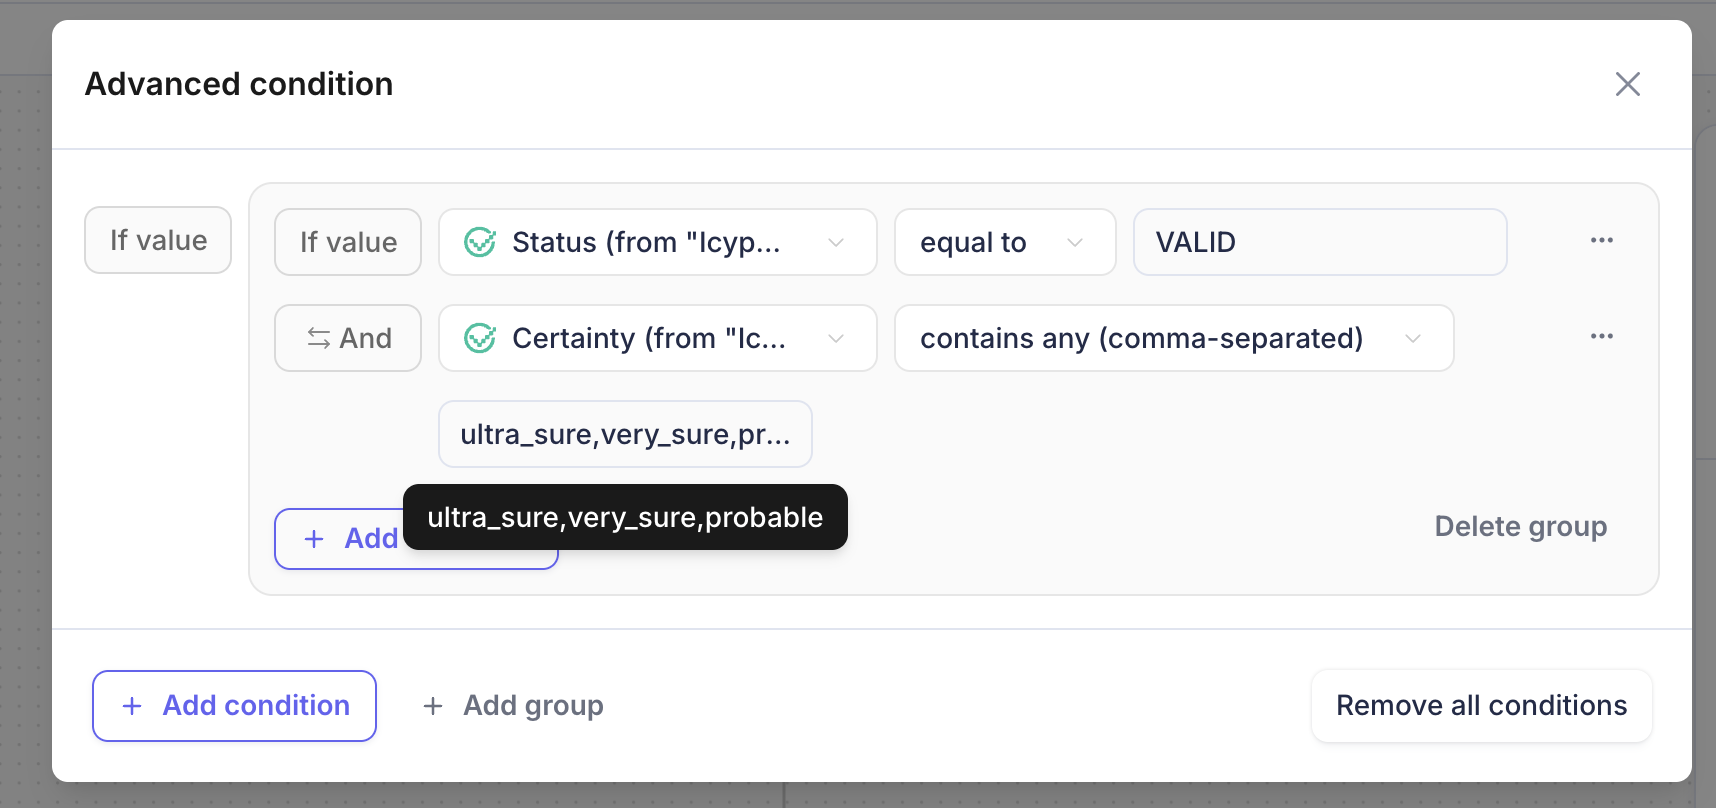Click the Status field green check icon
This screenshot has width=1716, height=808.
480,242
